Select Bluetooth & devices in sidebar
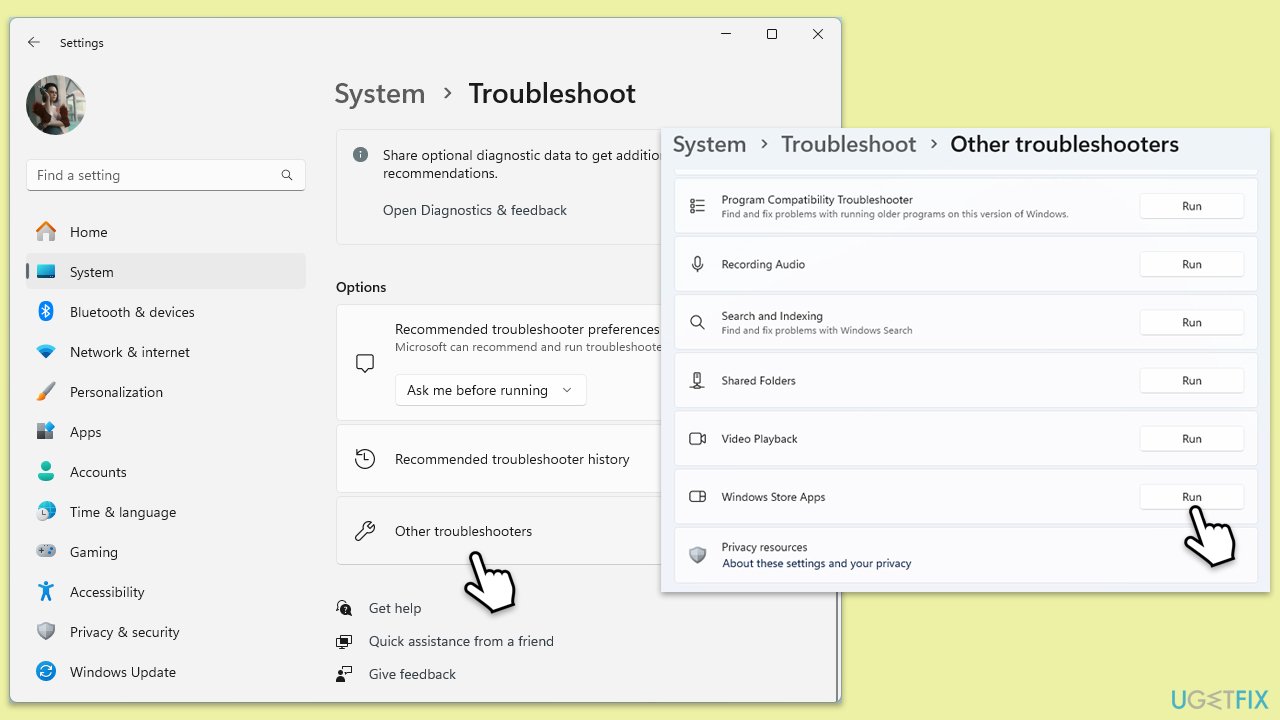 131,312
